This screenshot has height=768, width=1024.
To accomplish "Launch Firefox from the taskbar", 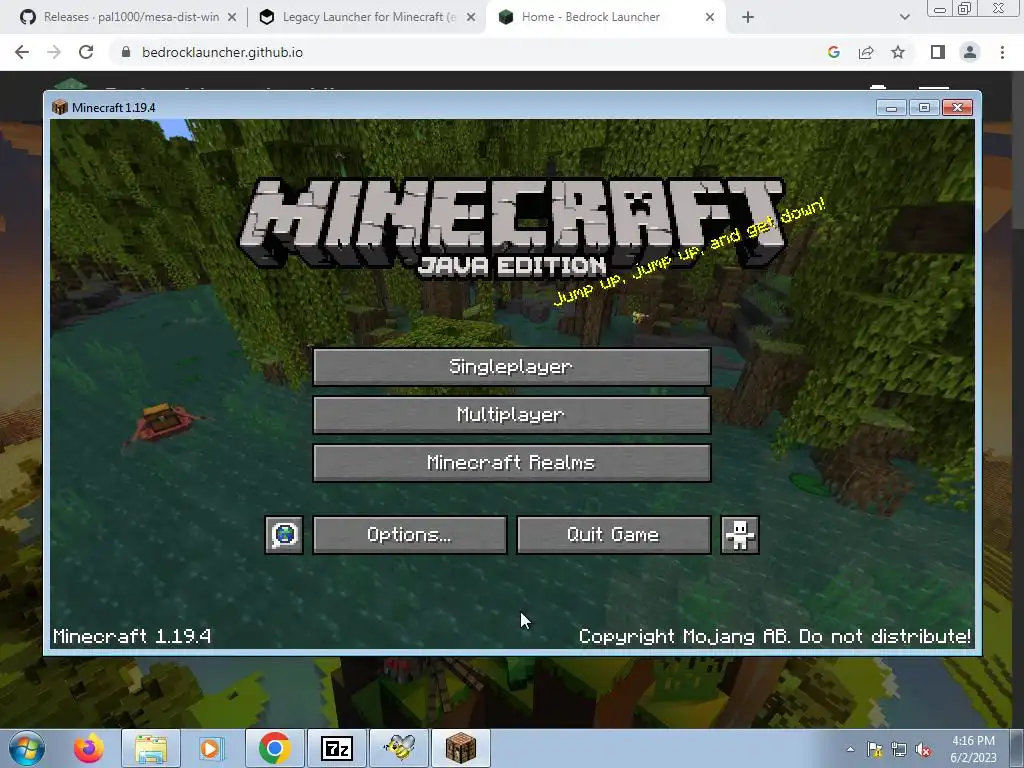I will [x=89, y=748].
